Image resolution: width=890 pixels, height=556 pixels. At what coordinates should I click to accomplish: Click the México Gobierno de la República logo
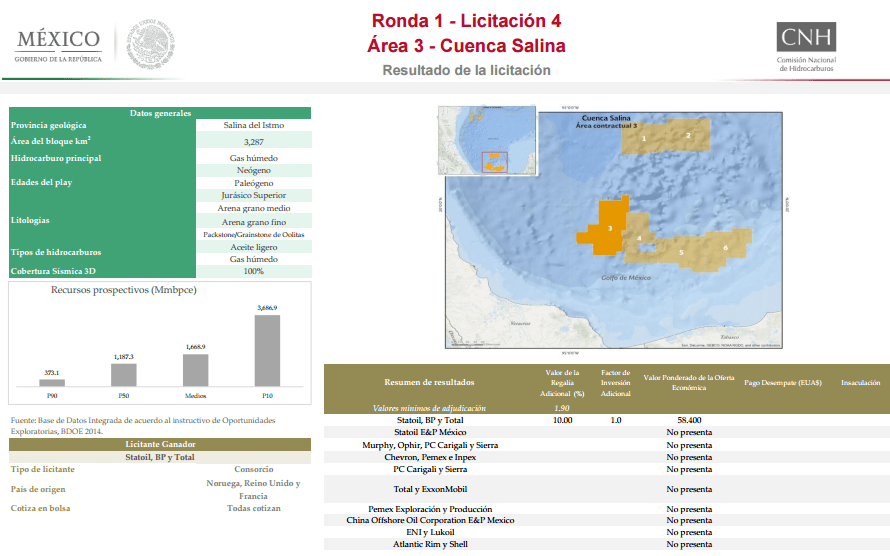(x=58, y=46)
